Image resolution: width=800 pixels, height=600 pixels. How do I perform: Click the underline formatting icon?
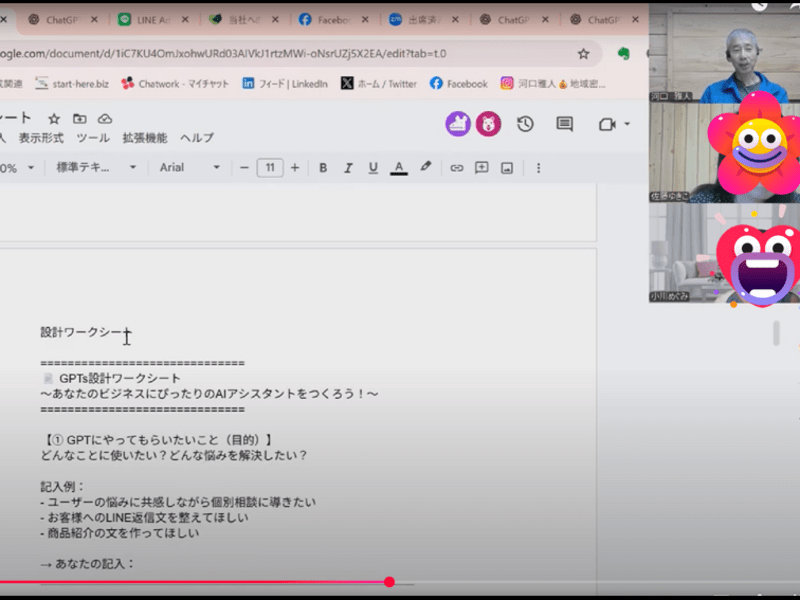pyautogui.click(x=373, y=168)
